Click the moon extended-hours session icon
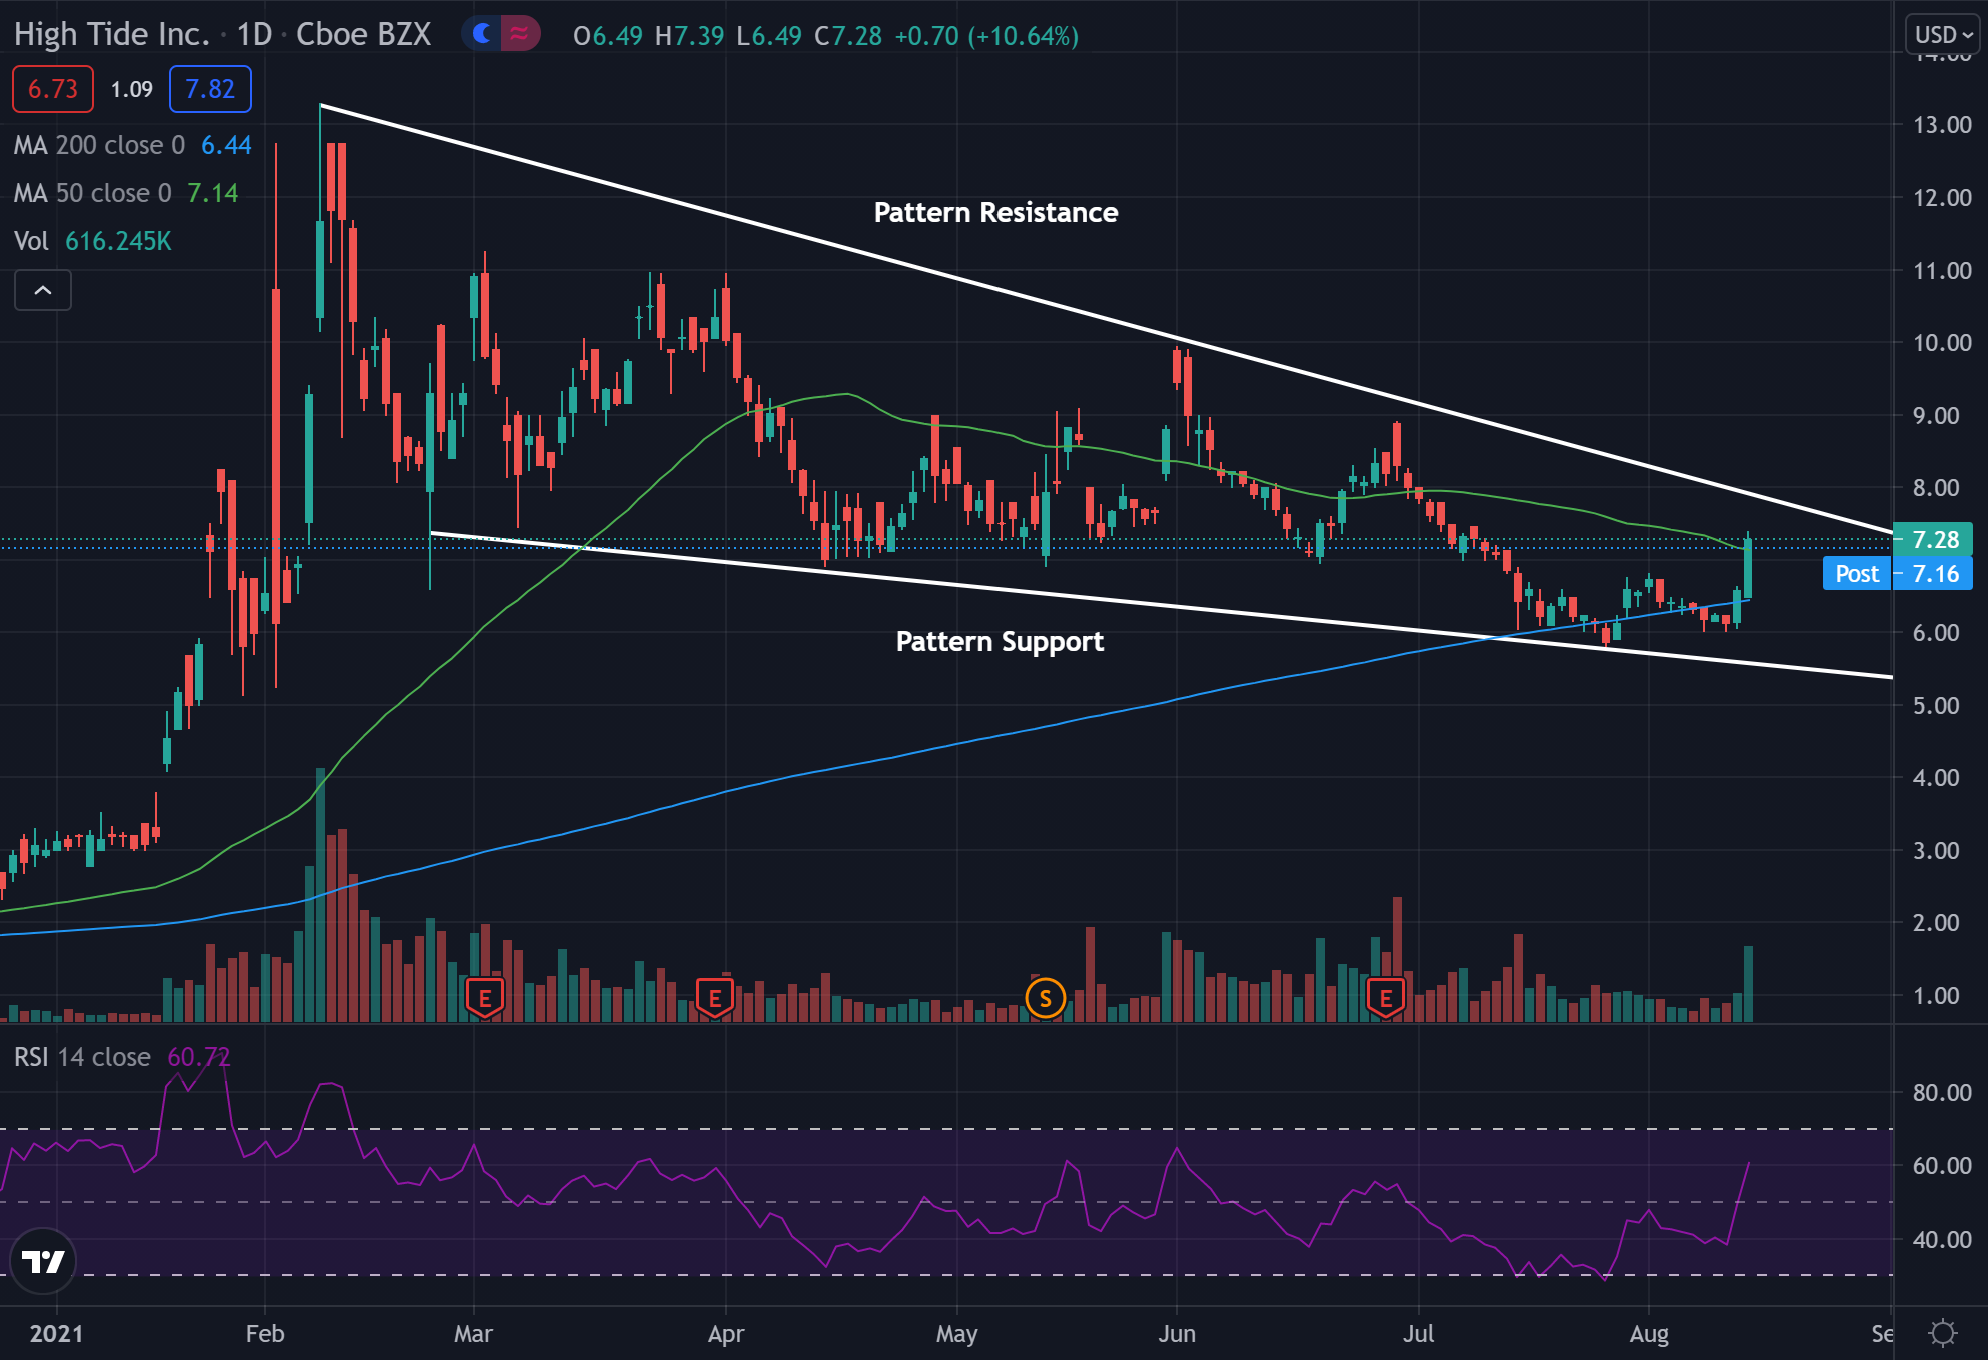This screenshot has height=1360, width=1988. coord(482,34)
